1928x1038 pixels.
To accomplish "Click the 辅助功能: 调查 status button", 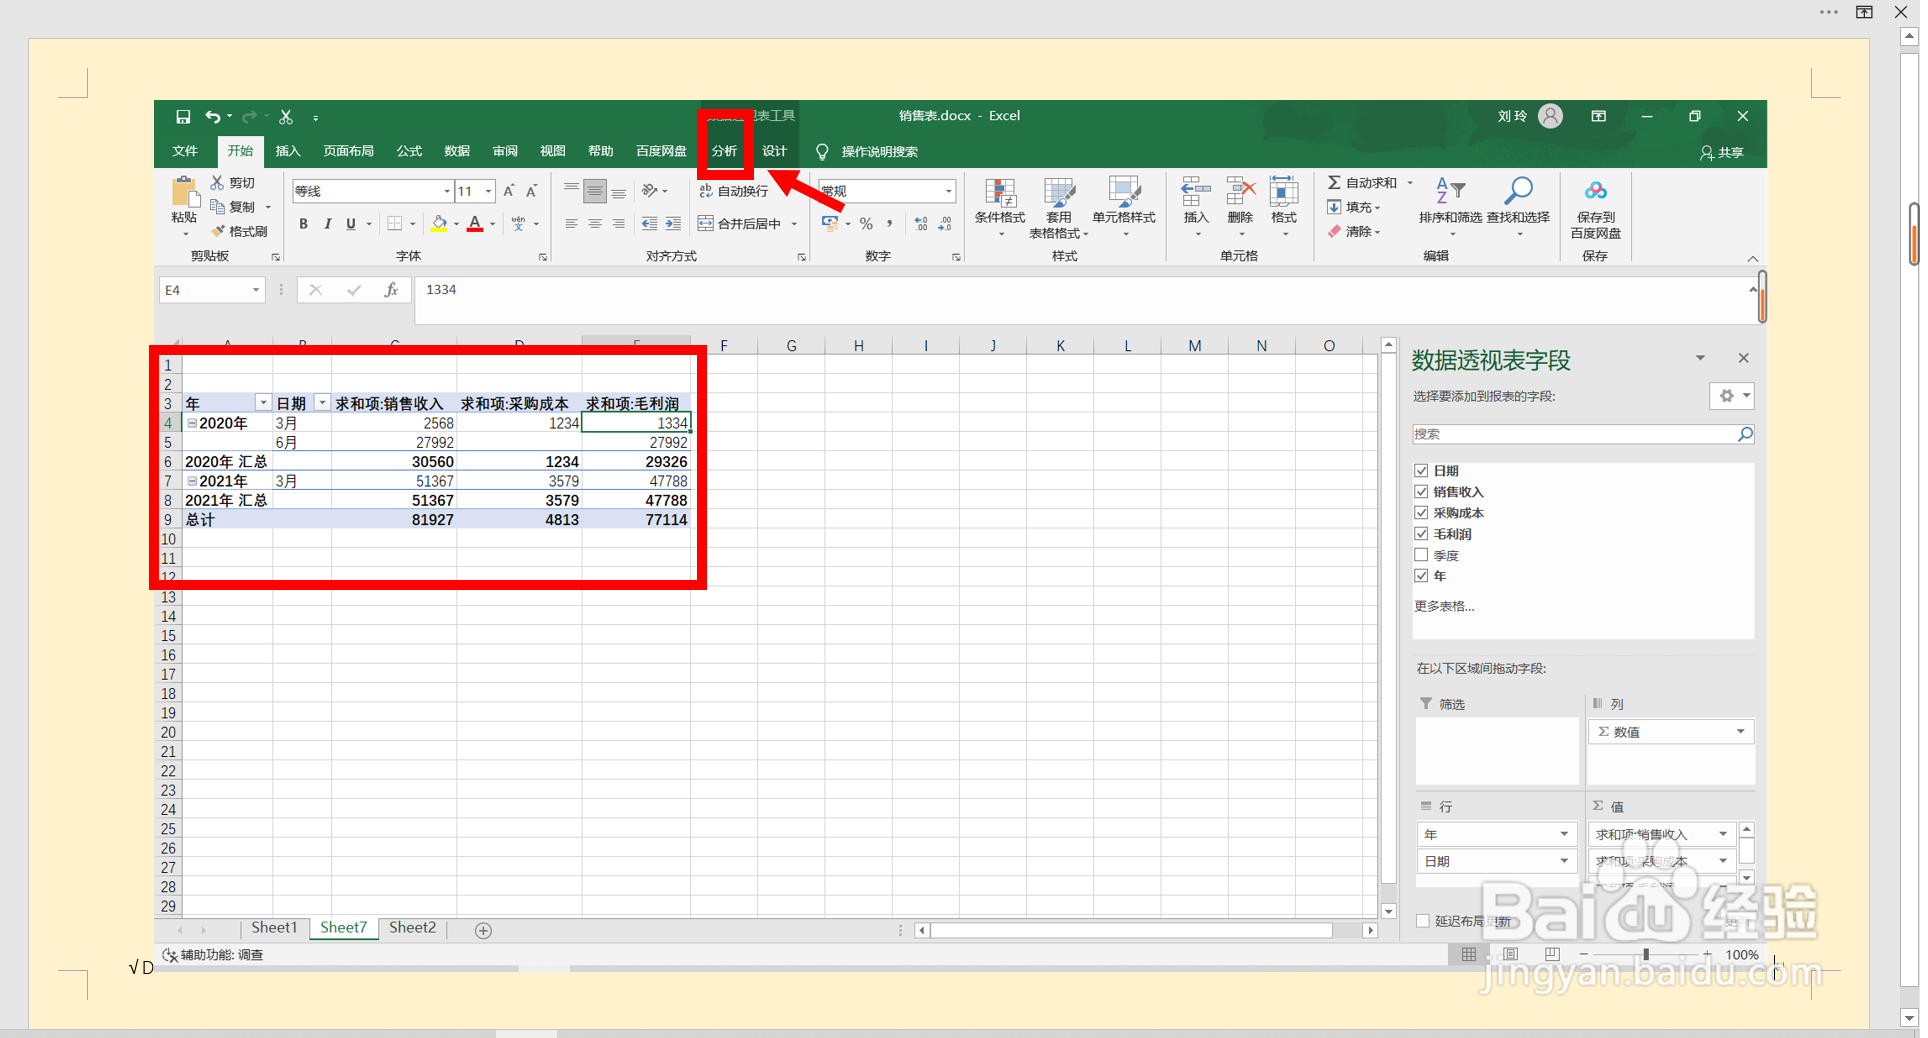I will (x=213, y=956).
